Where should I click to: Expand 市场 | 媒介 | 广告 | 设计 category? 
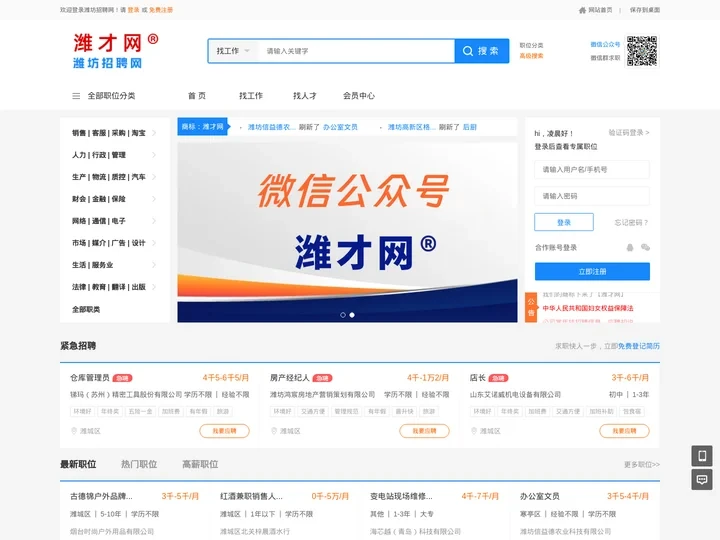114,243
